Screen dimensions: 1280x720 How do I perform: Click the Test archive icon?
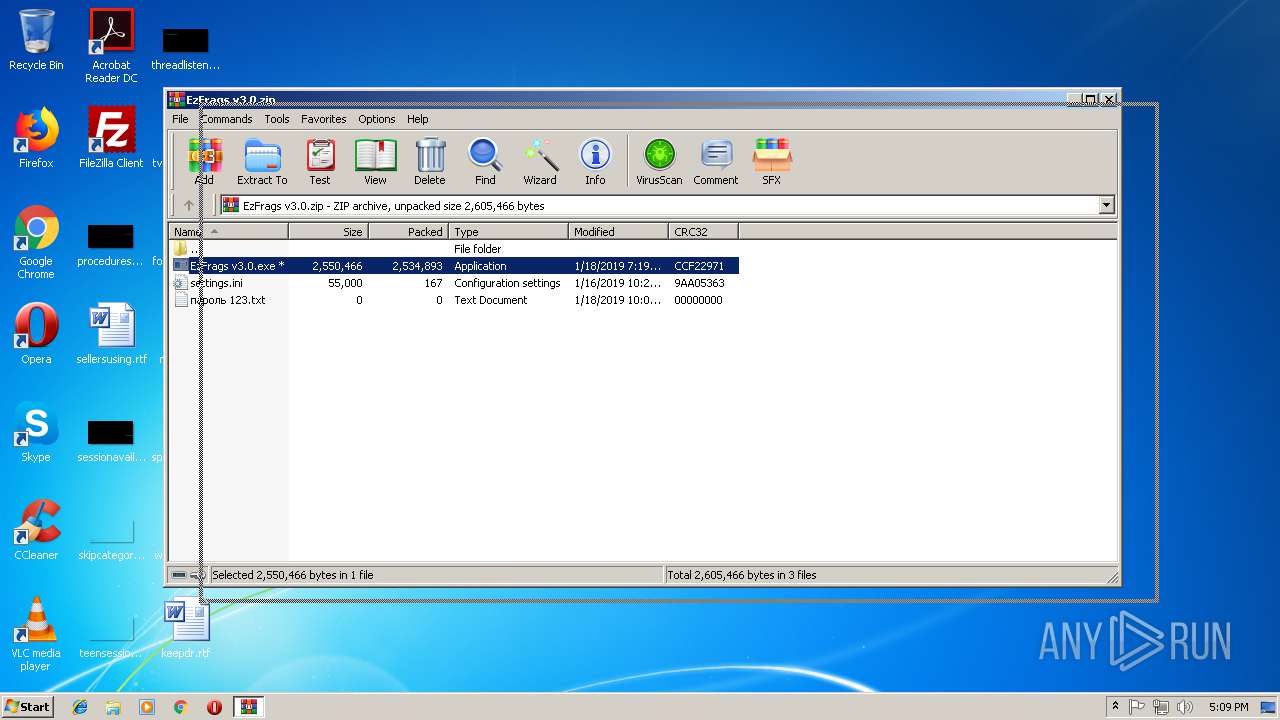[320, 162]
